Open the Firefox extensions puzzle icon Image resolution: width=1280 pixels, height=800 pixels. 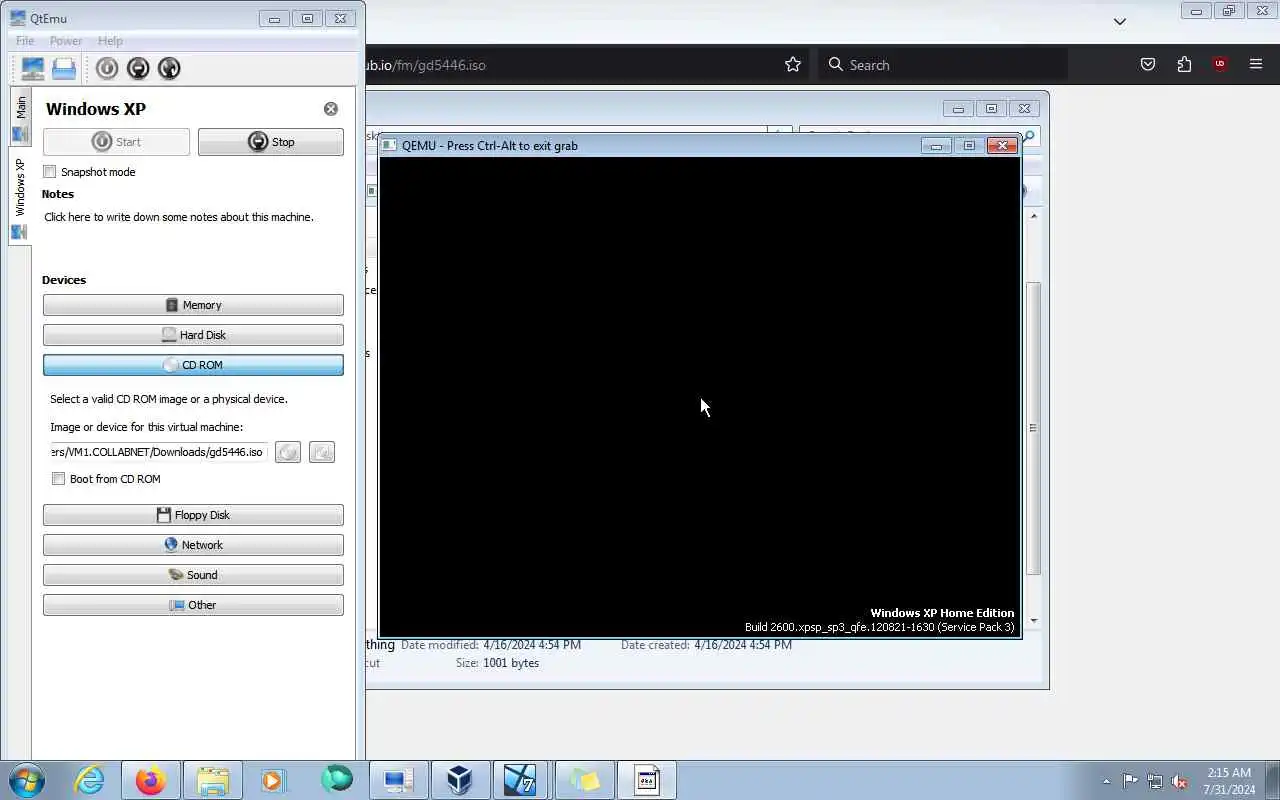[x=1184, y=65]
